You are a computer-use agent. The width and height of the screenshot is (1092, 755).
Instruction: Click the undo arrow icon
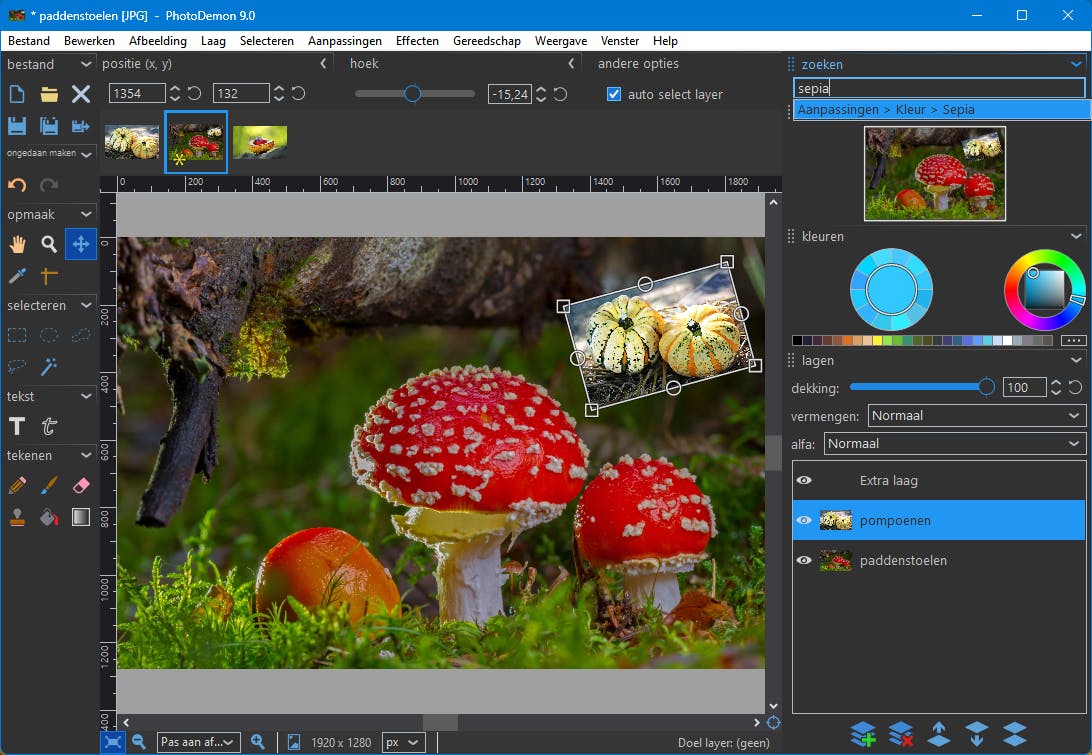(17, 185)
